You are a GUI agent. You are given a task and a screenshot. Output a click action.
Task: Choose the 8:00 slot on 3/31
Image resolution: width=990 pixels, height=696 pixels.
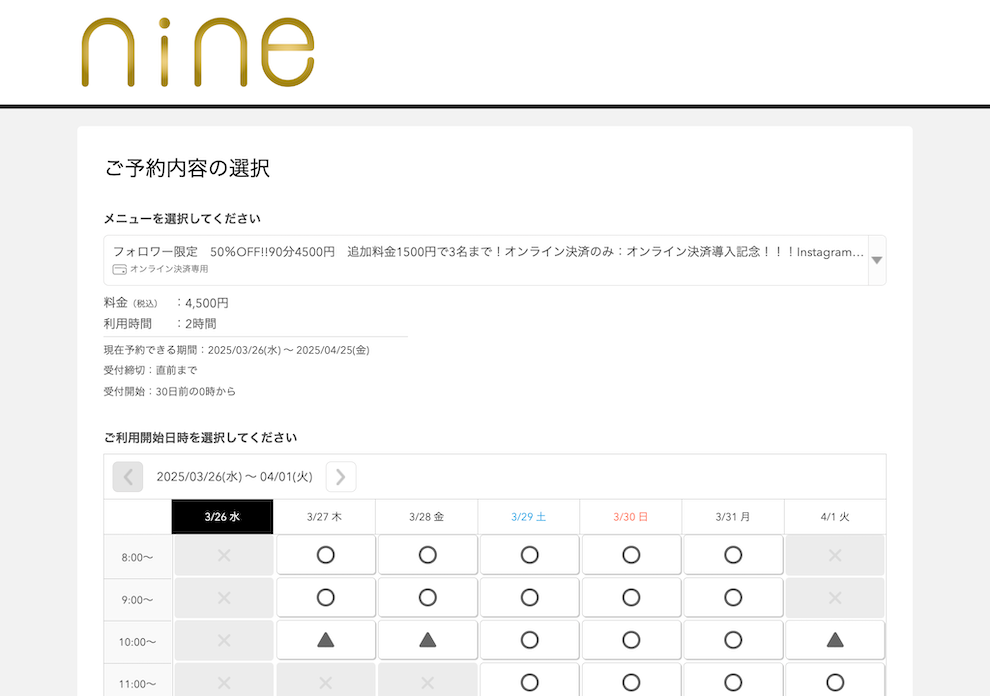tap(733, 555)
